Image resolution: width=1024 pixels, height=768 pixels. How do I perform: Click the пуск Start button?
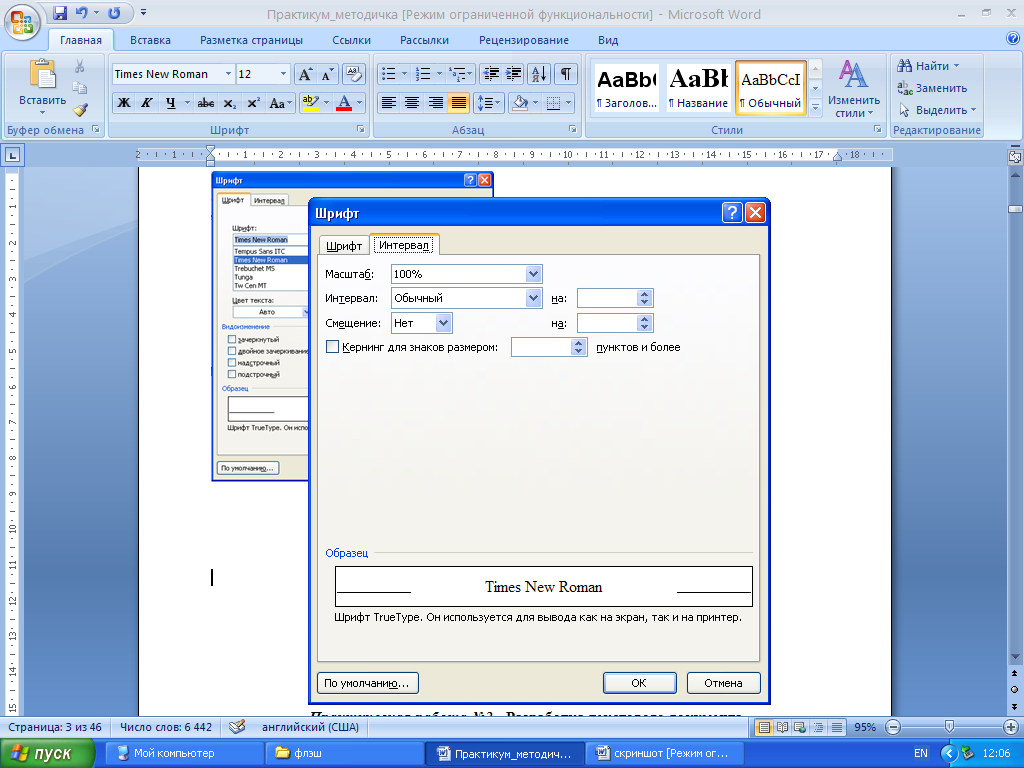tap(47, 753)
